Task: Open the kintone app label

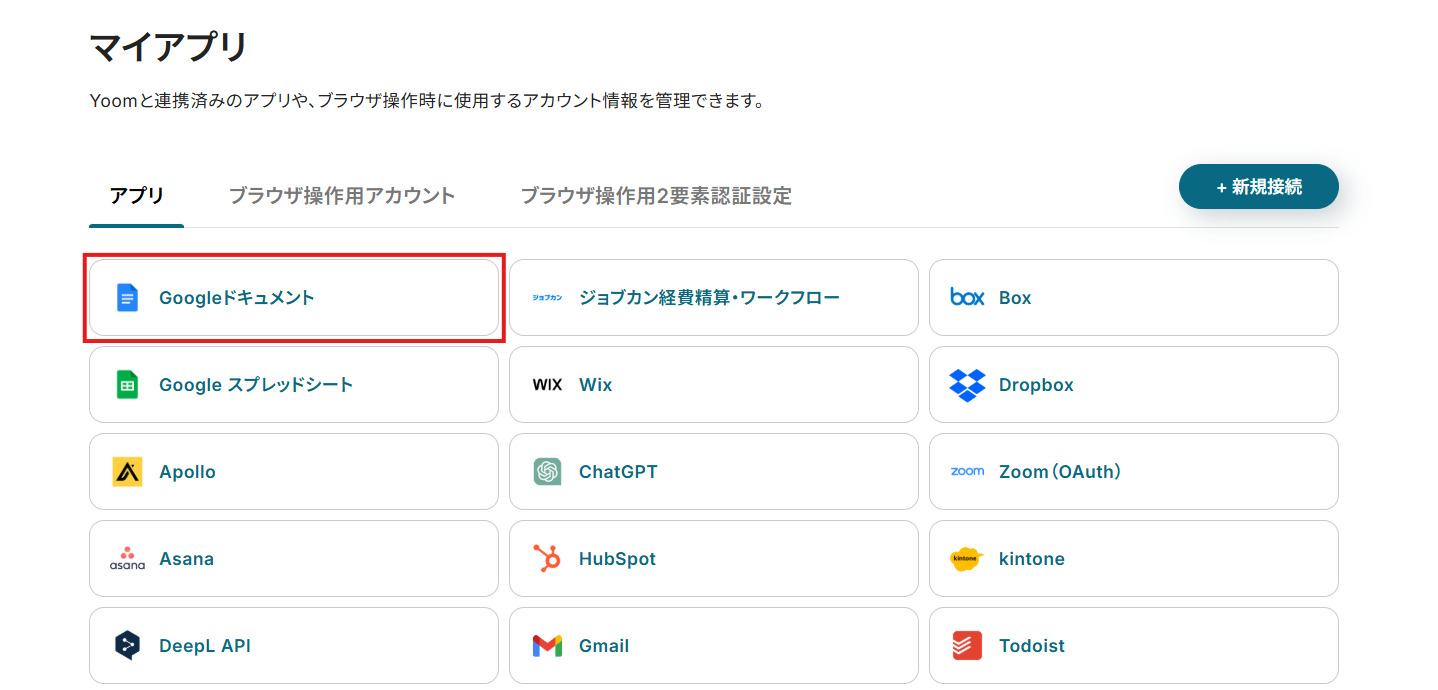Action: pyautogui.click(x=1032, y=559)
